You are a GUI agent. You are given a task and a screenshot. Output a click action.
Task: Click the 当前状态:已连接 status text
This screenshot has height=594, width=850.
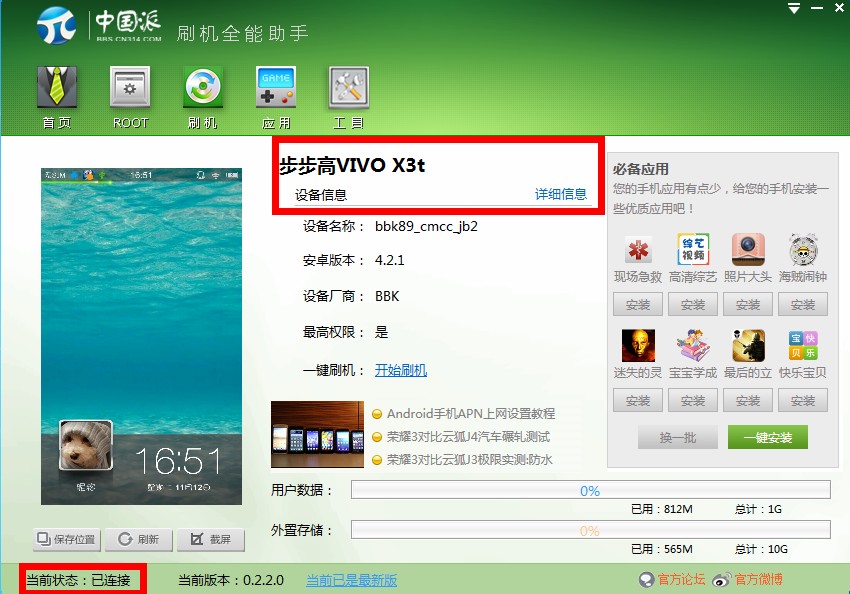point(78,580)
